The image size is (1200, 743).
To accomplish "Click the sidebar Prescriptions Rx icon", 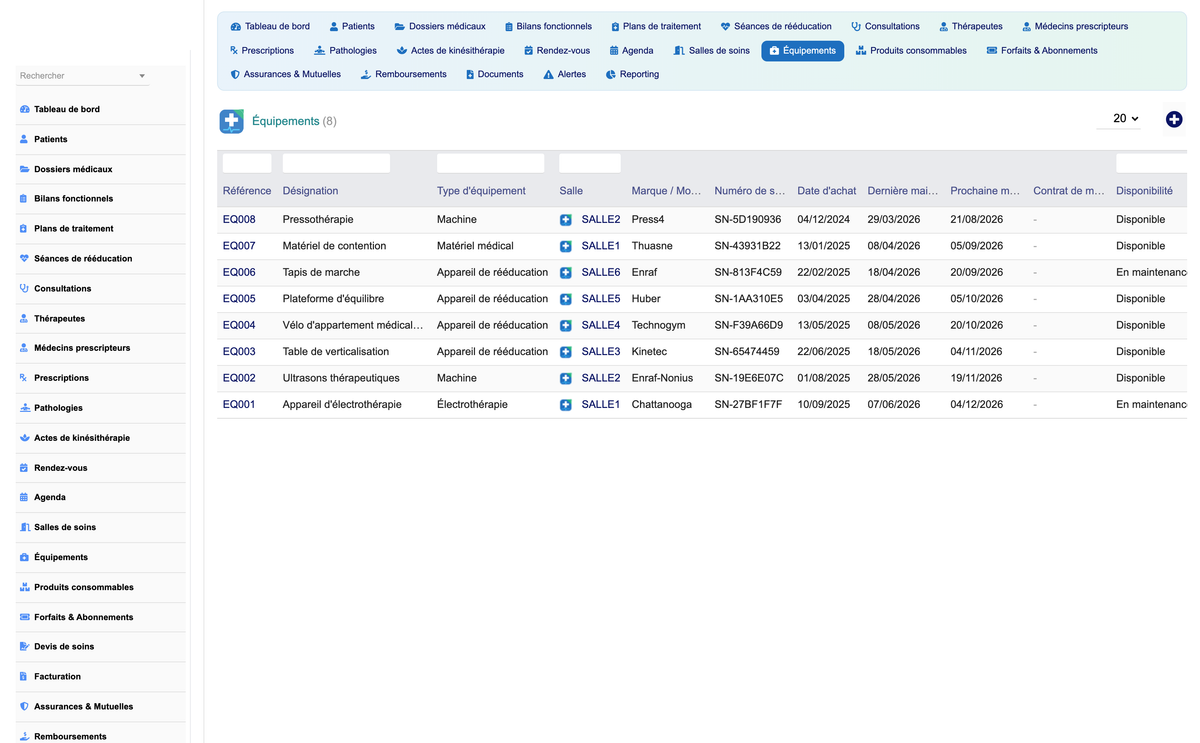I will pyautogui.click(x=24, y=378).
